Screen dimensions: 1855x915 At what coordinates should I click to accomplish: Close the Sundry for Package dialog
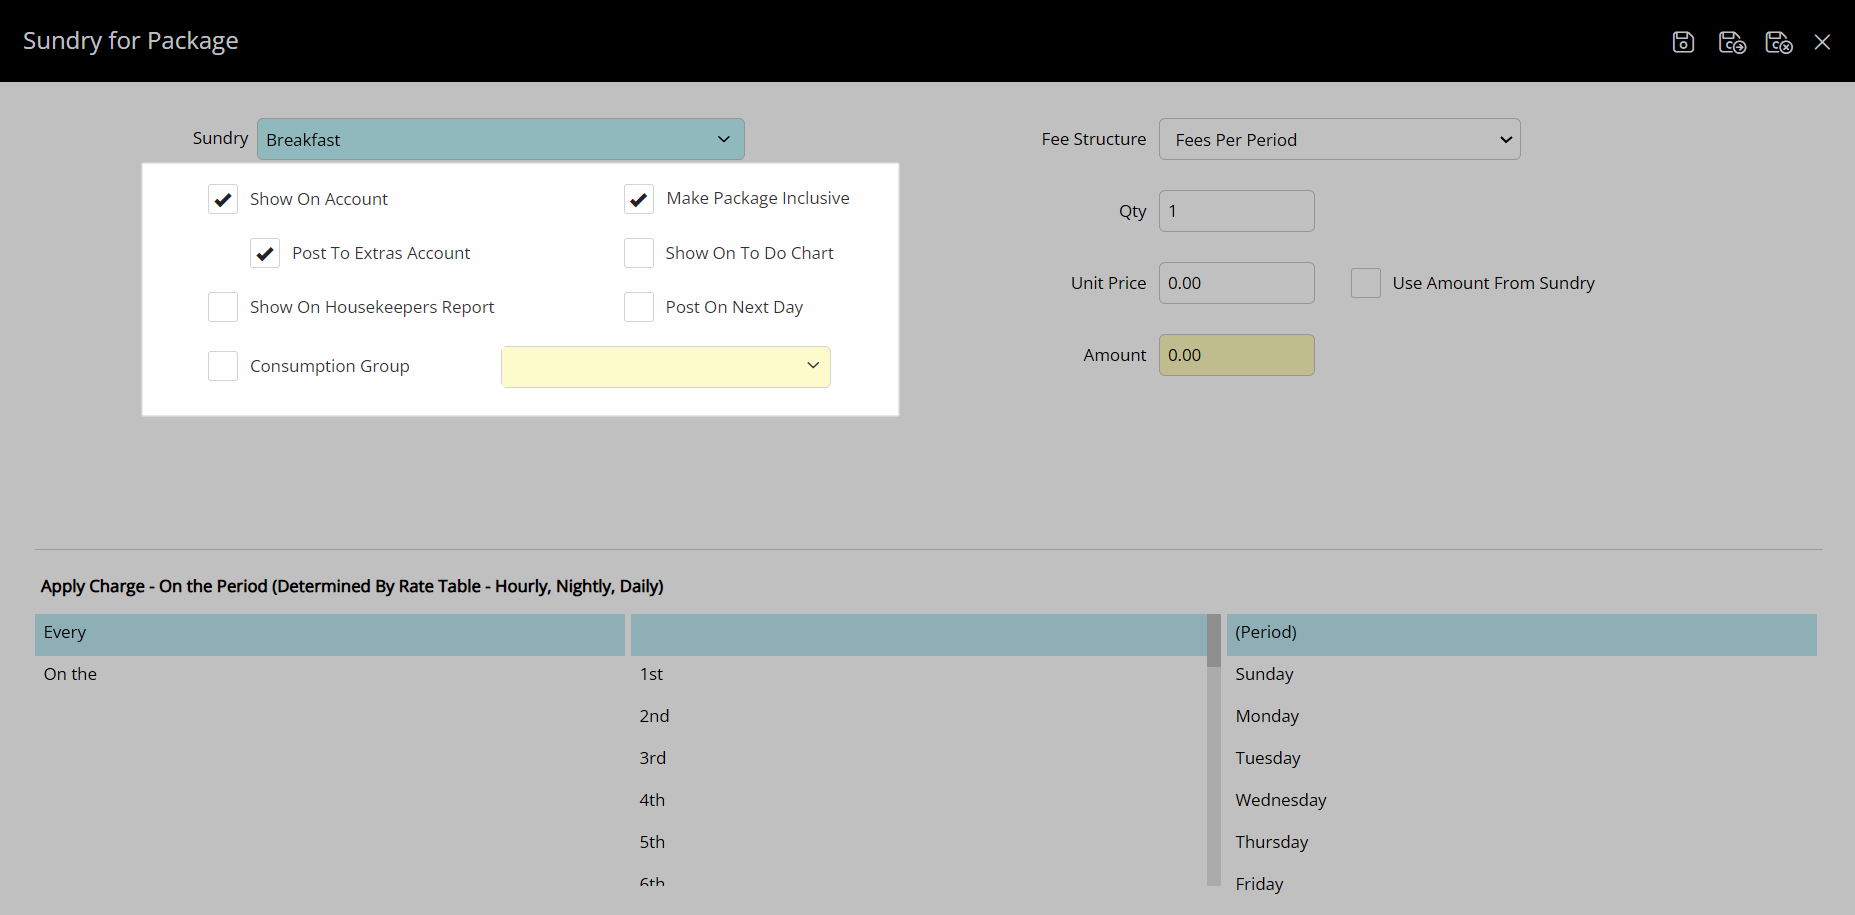pyautogui.click(x=1822, y=42)
